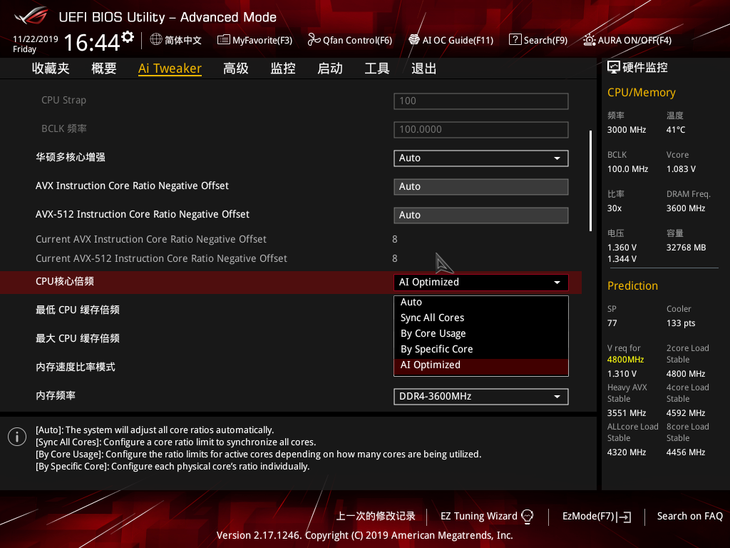
Task: Click AURA ON/OFF(F4) label
Action: (x=635, y=41)
